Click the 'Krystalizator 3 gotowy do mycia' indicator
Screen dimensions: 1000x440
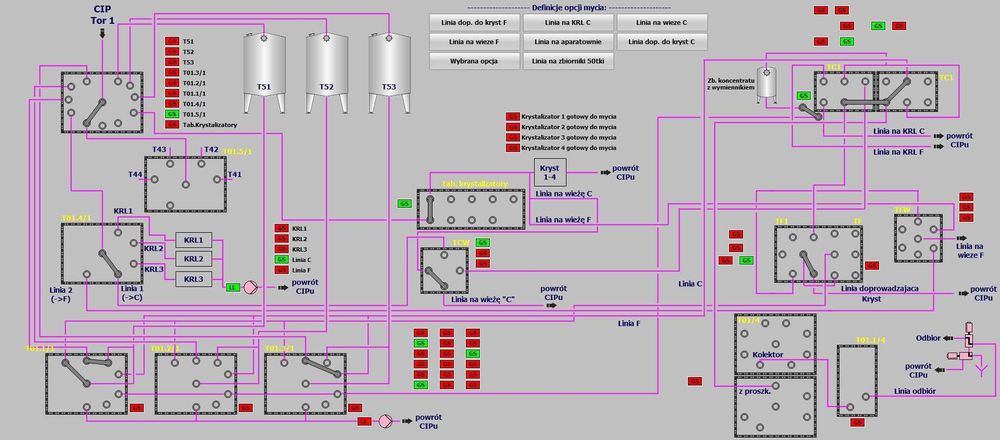513,137
